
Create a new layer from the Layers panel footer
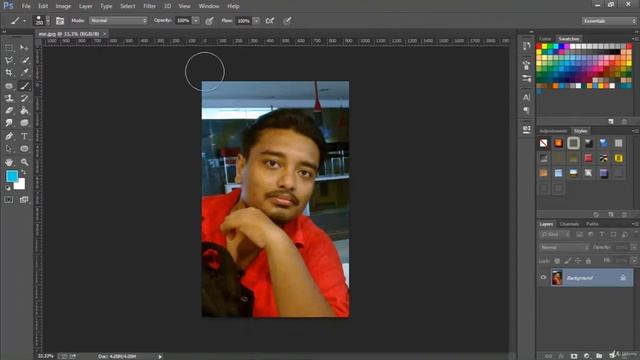point(612,356)
